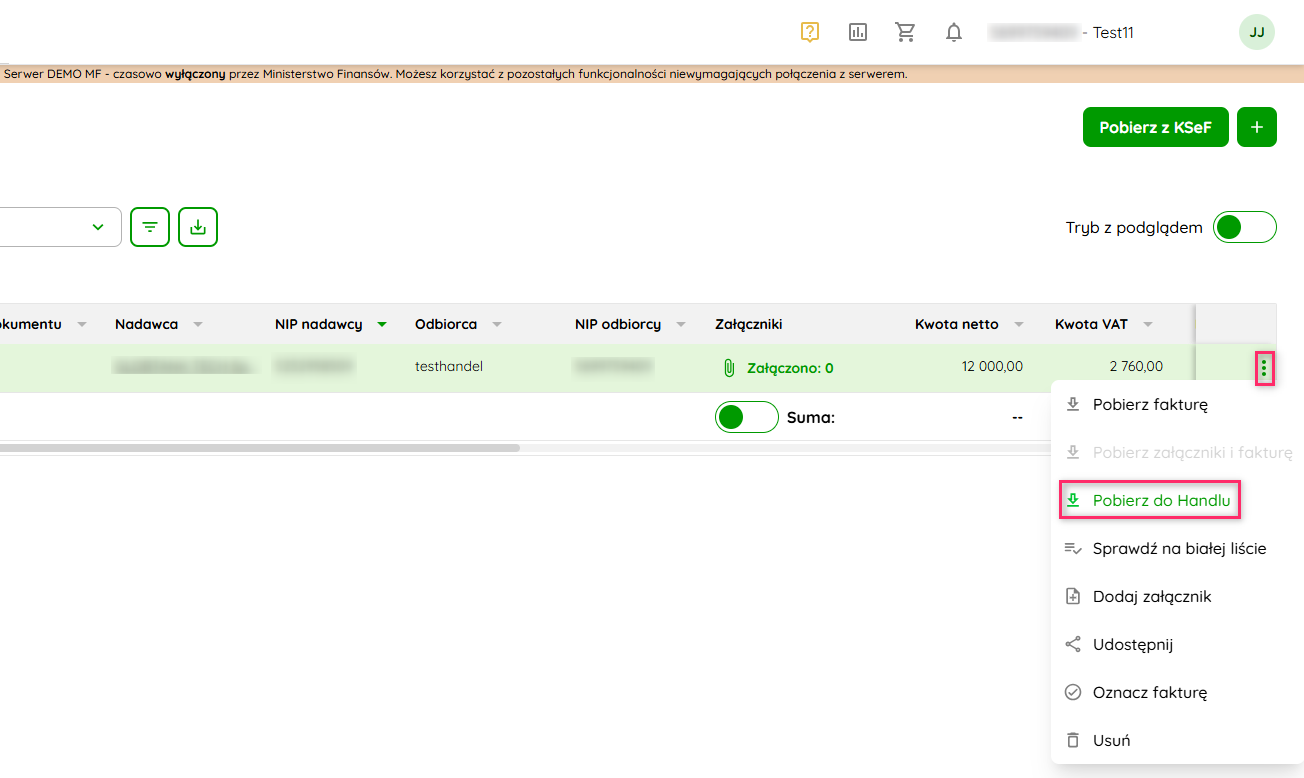Toggle the Tryb z podglądem switch

(1244, 227)
